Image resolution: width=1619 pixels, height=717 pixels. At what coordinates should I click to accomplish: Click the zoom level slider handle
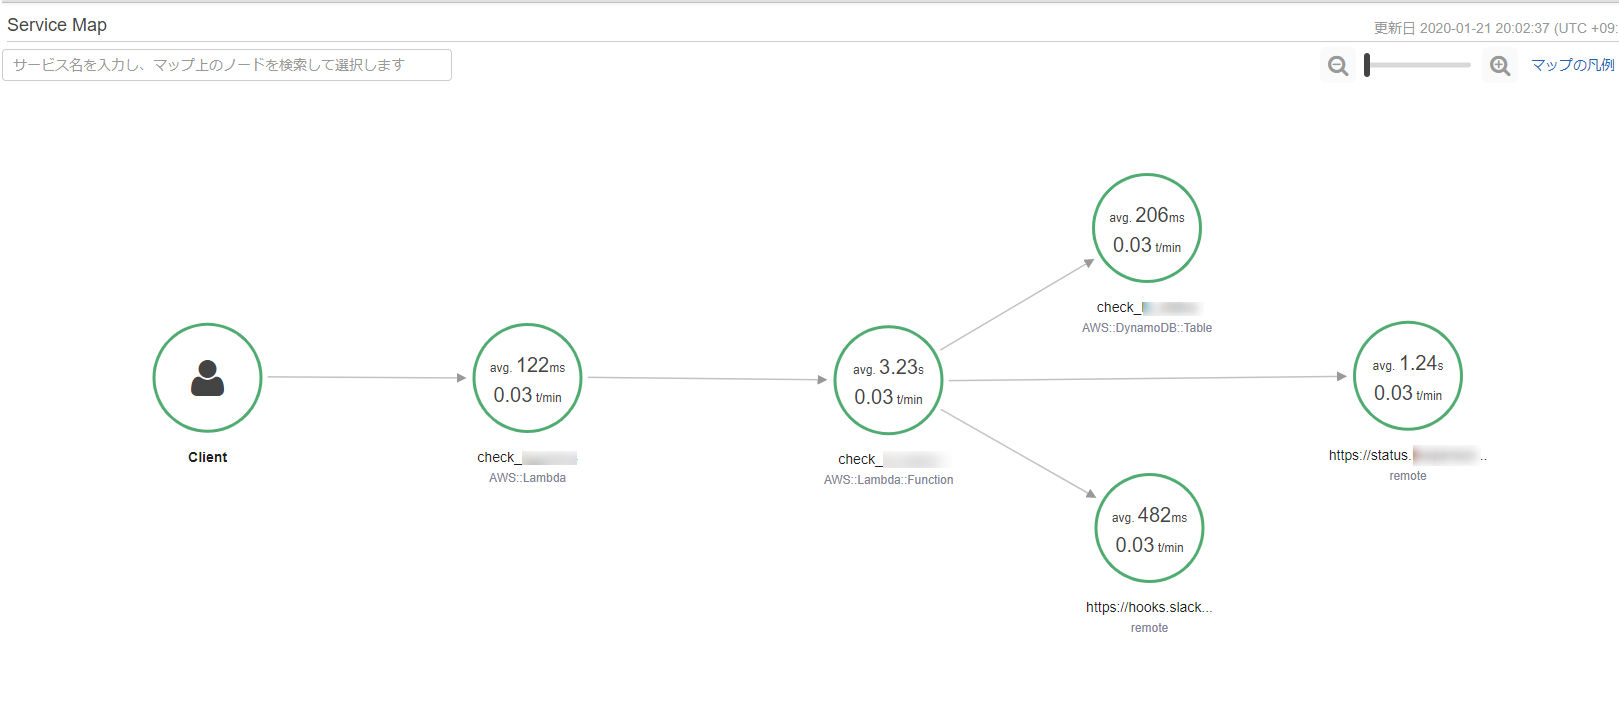[x=1367, y=66]
